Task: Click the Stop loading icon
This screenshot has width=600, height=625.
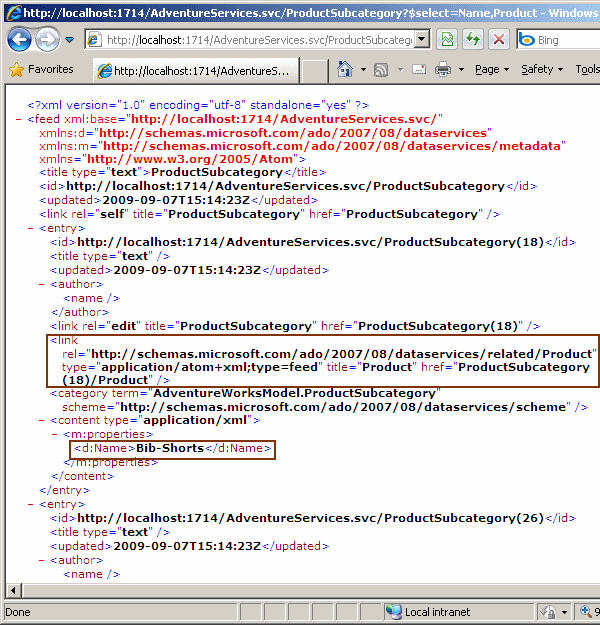Action: tap(497, 40)
